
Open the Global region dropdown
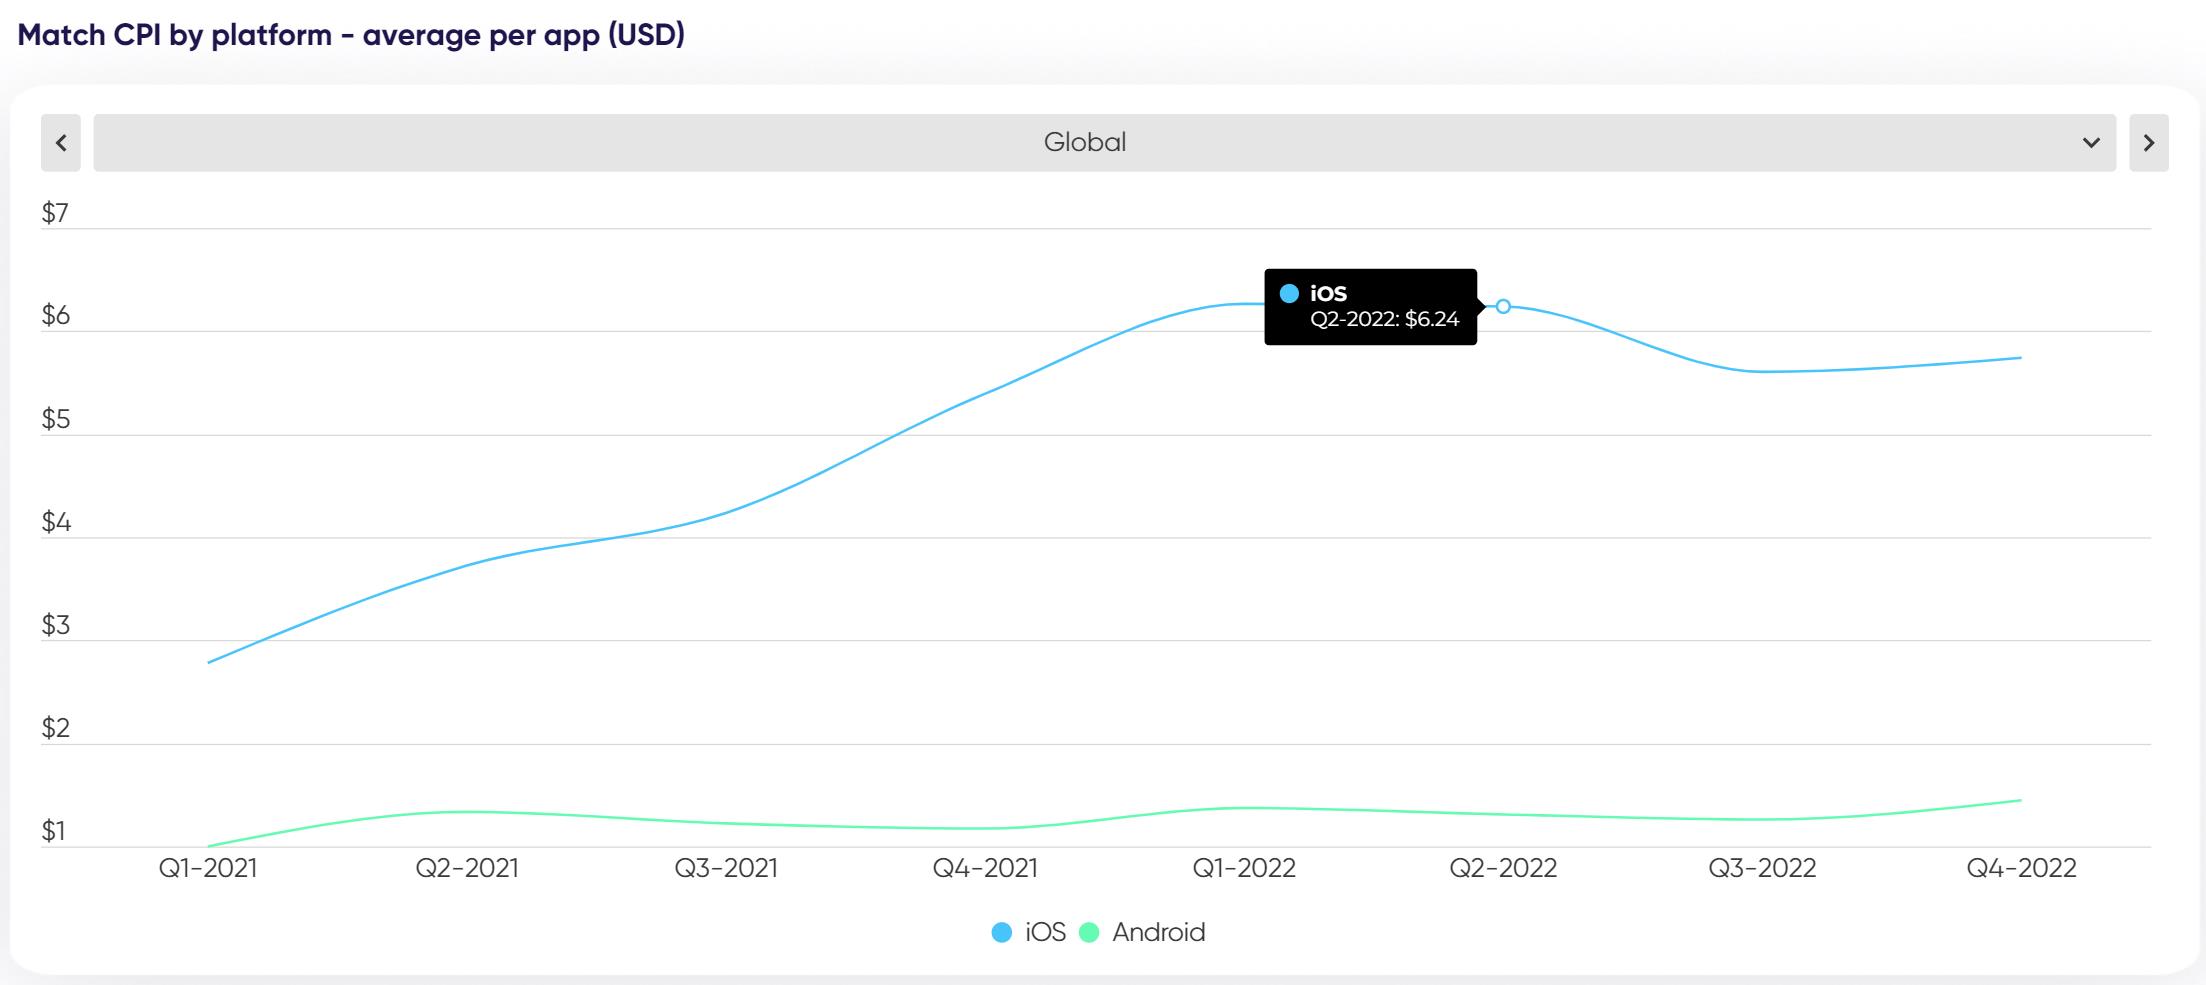(x=1084, y=143)
